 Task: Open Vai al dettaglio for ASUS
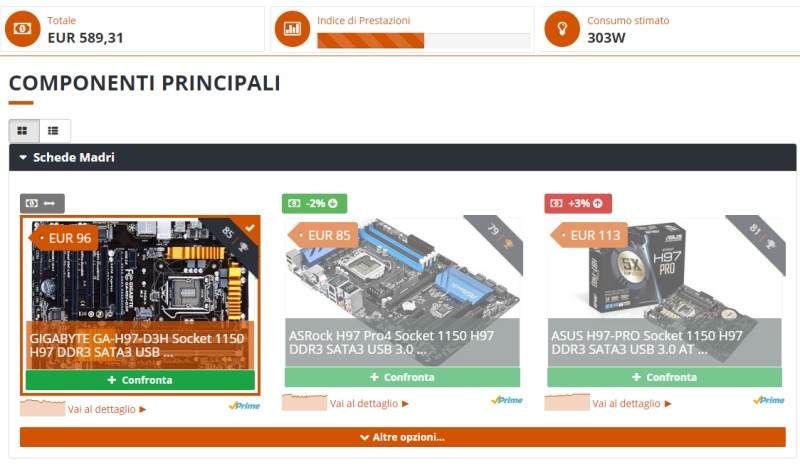pyautogui.click(x=632, y=404)
